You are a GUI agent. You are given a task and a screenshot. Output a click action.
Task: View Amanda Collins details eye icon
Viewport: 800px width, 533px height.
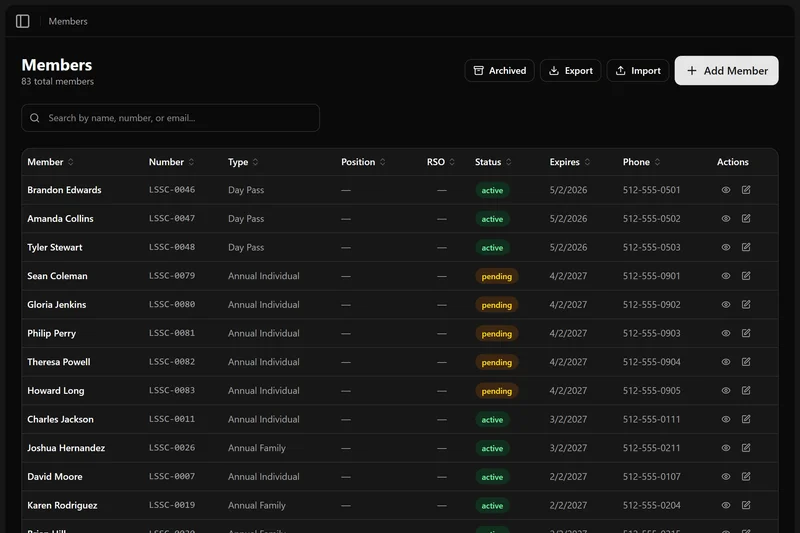tap(726, 218)
